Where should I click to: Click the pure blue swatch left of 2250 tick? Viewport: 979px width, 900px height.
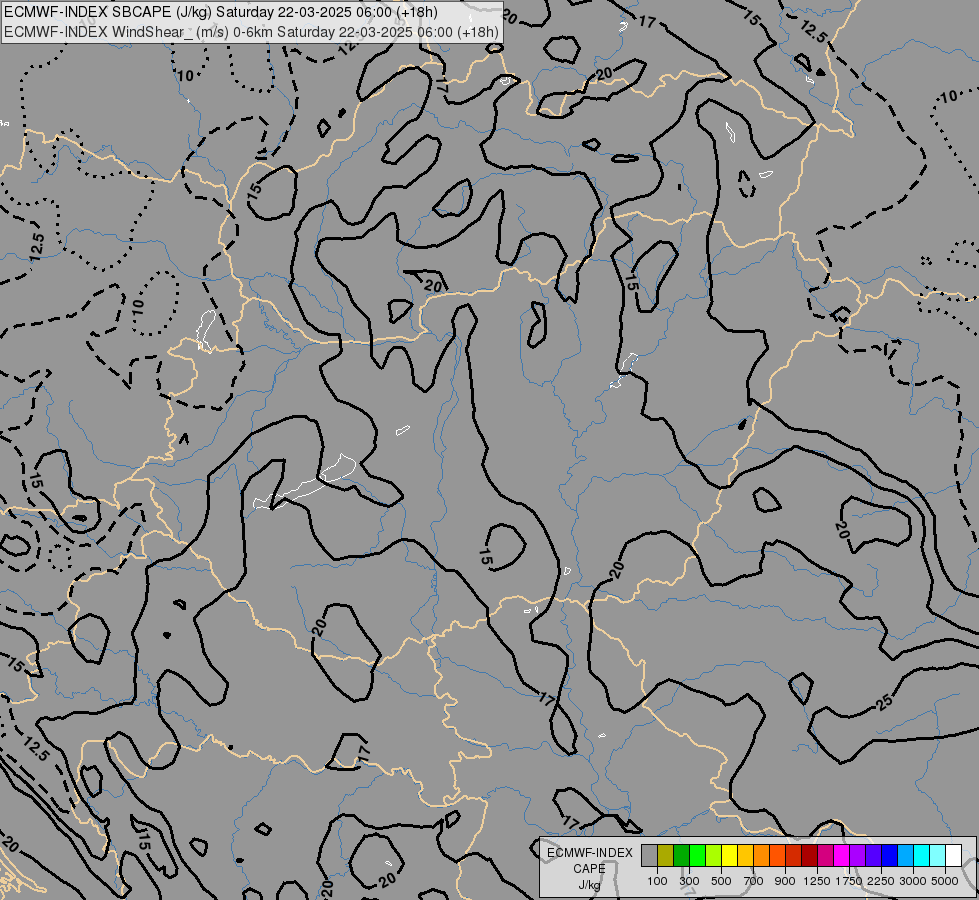(x=890, y=856)
